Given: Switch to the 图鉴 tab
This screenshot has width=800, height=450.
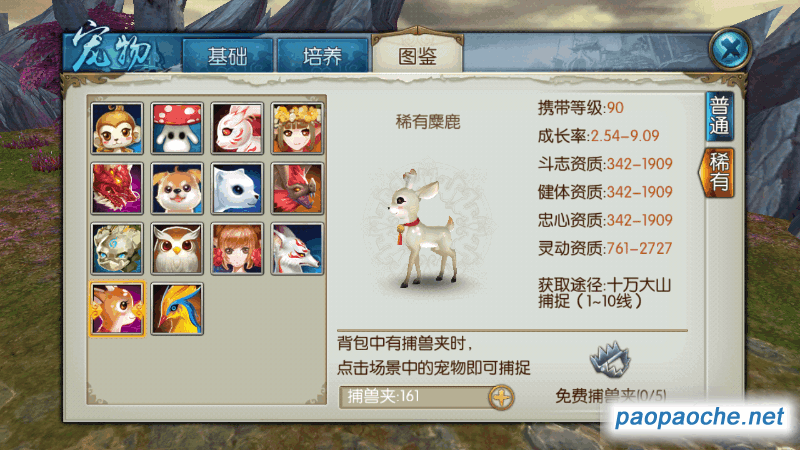Looking at the screenshot, I should (x=417, y=54).
